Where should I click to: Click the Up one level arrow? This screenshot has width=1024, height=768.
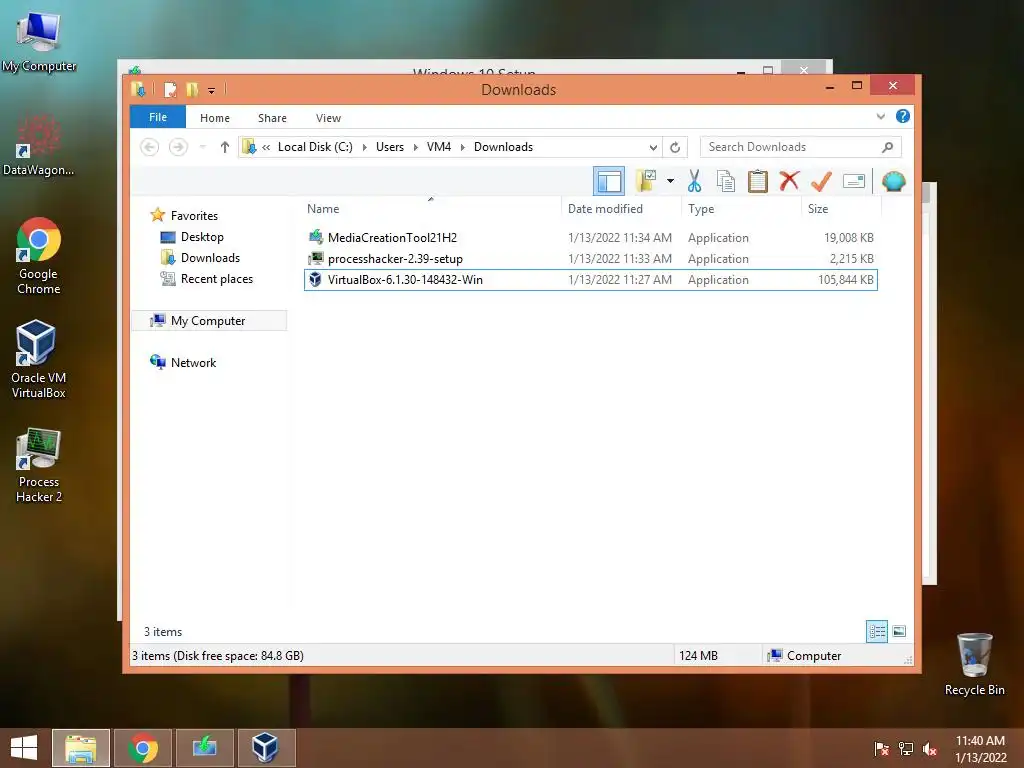point(225,147)
